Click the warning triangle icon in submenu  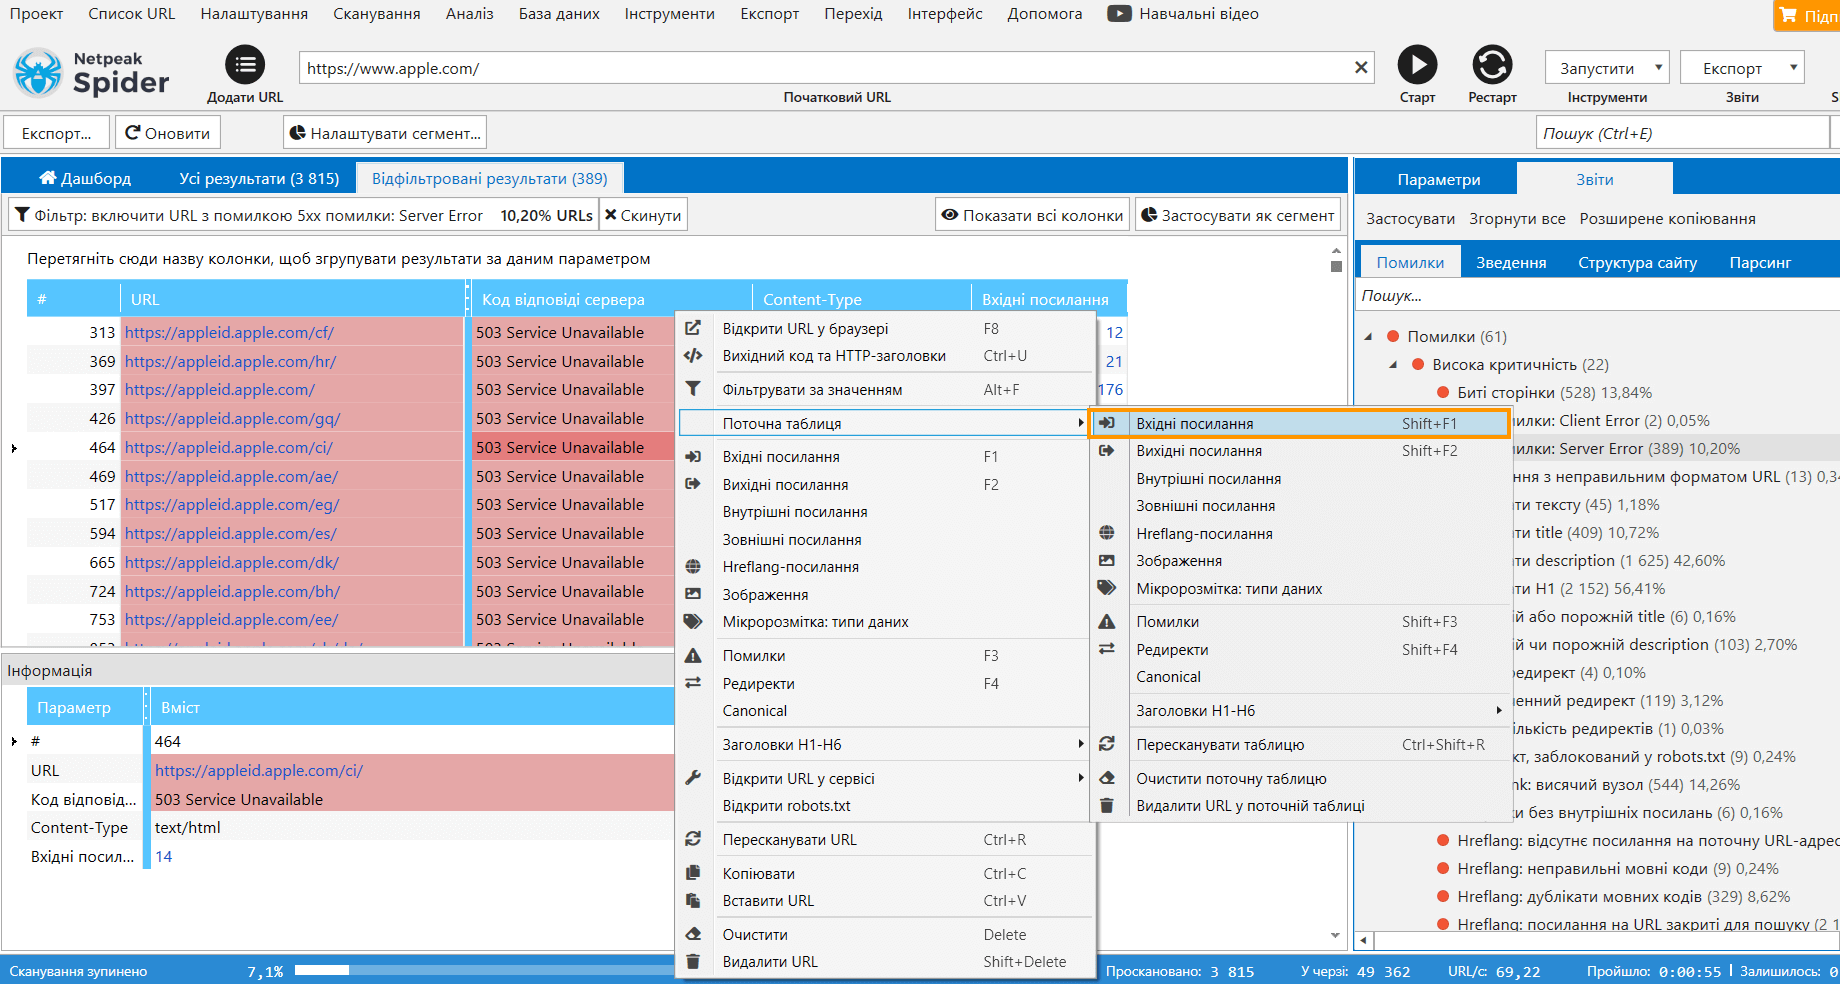[x=1107, y=621]
